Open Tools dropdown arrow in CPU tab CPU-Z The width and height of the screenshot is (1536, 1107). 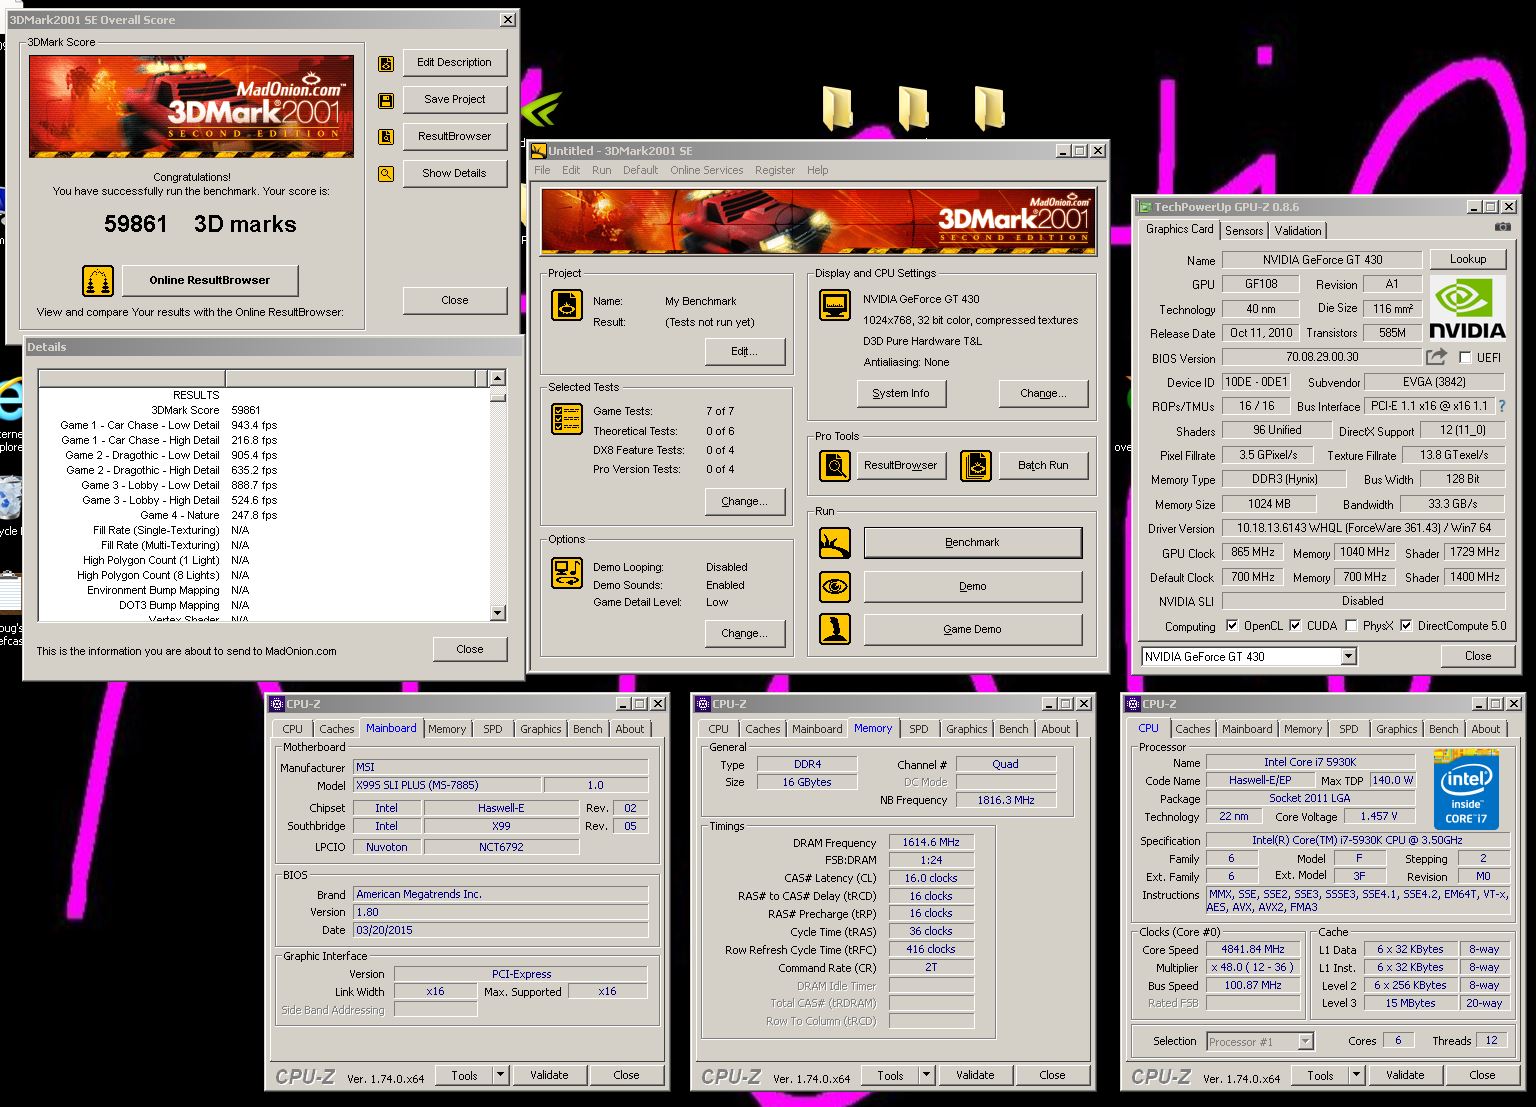coord(1357,1075)
